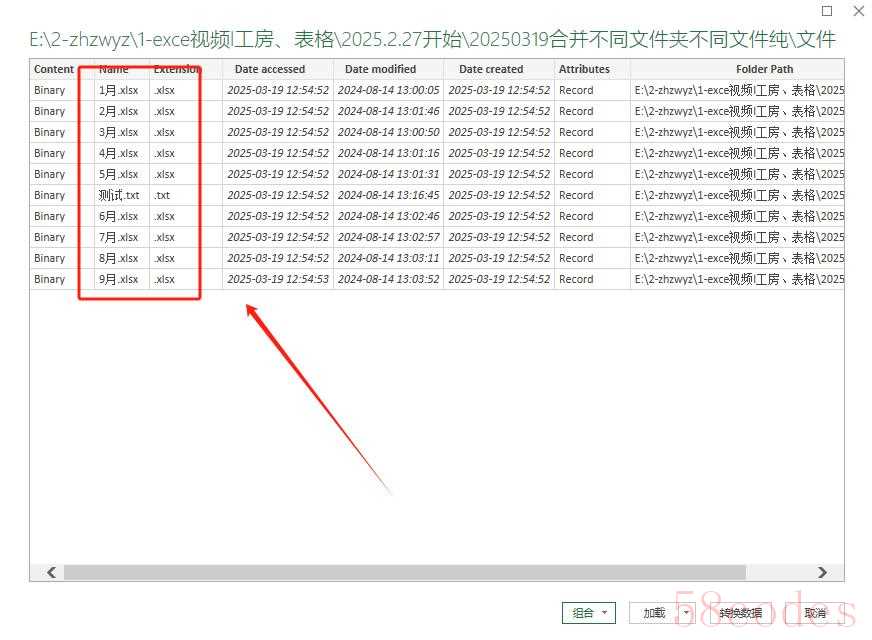Click the 加载 button
Image resolution: width=872 pixels, height=640 pixels.
point(654,613)
